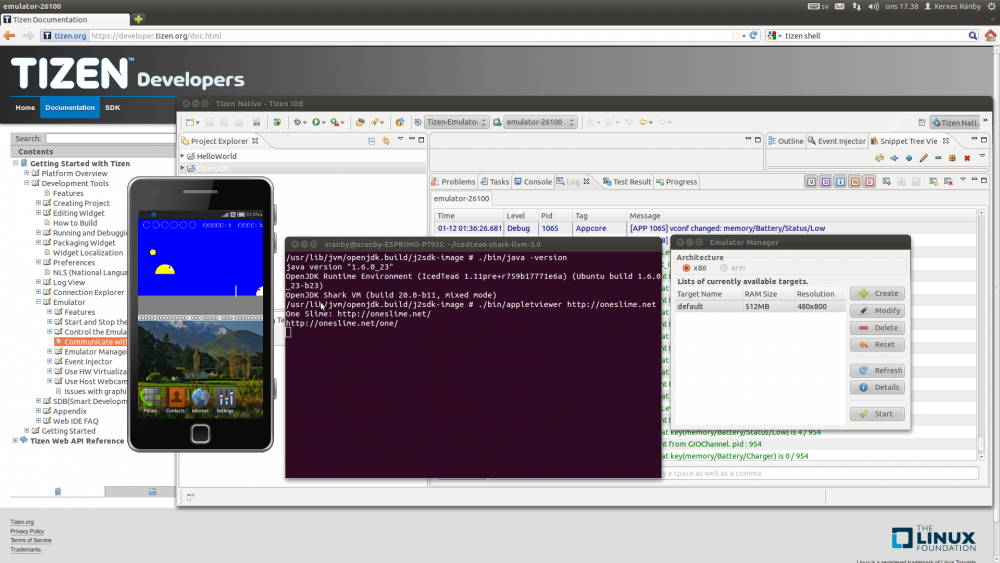The height and width of the screenshot is (563, 1000).
Task: Open the Tizen-Emulator dropdown in toolbar
Action: [456, 122]
